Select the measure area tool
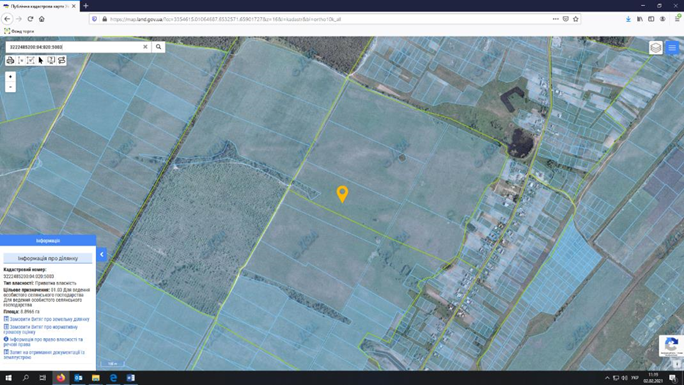This screenshot has height=385, width=684. coord(31,60)
